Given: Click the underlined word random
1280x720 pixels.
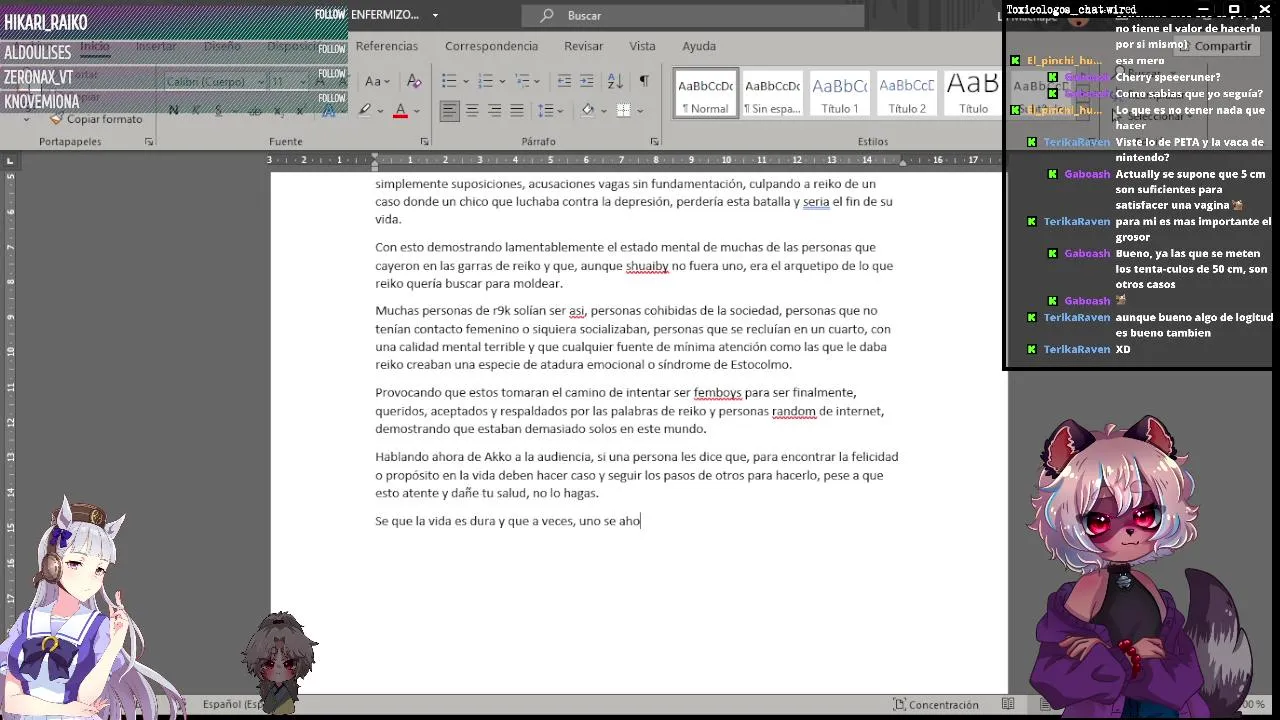Looking at the screenshot, I should point(794,411).
